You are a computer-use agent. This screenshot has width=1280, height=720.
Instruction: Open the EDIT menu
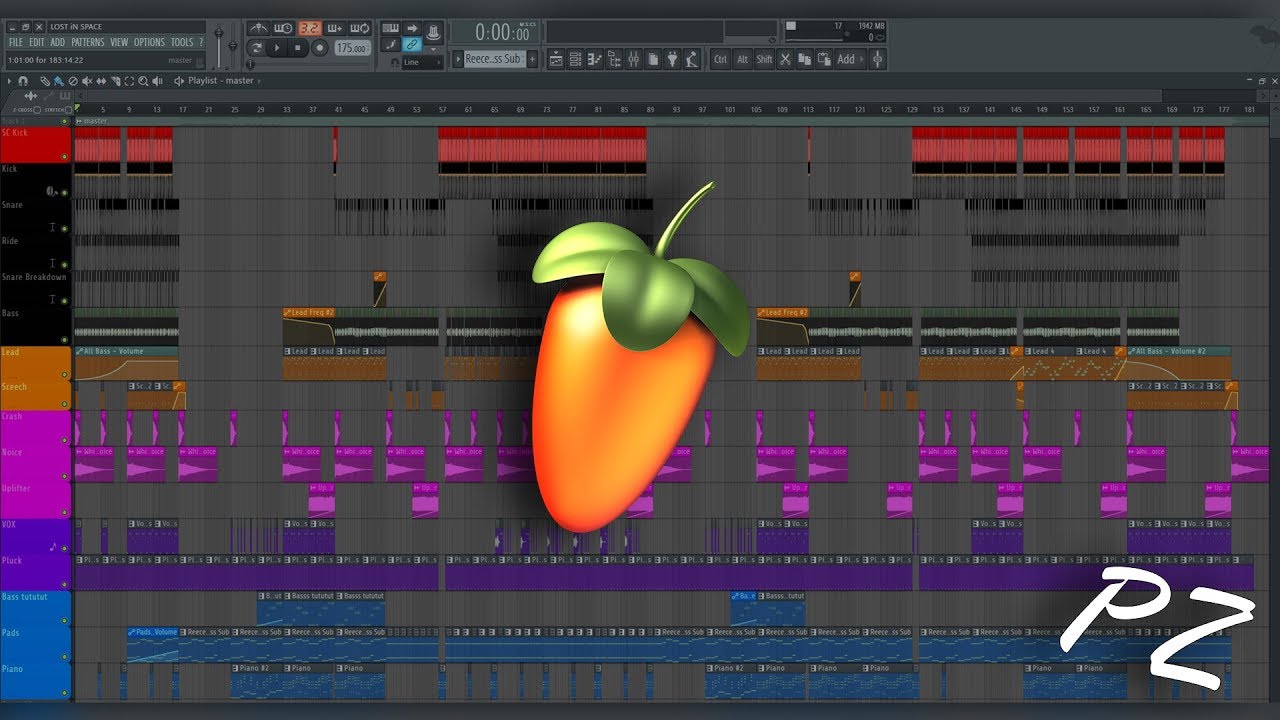pyautogui.click(x=37, y=43)
